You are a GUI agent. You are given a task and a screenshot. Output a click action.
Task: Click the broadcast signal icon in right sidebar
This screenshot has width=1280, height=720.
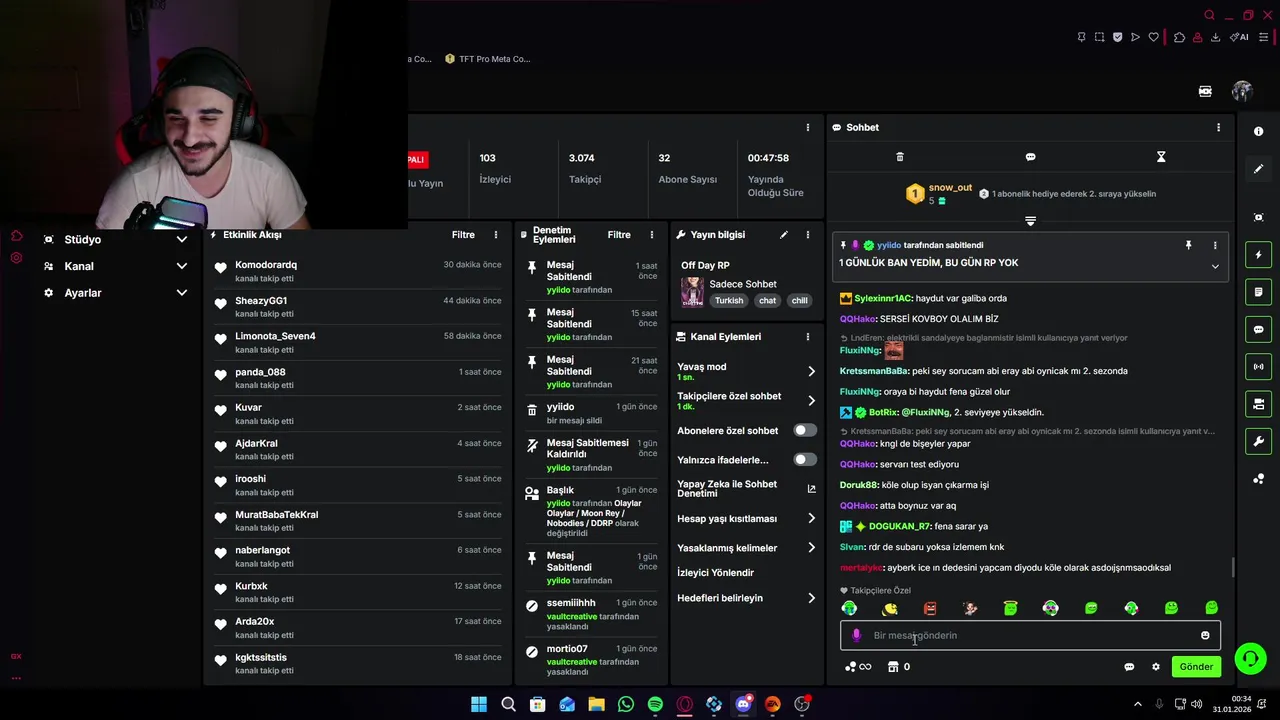point(1258,366)
